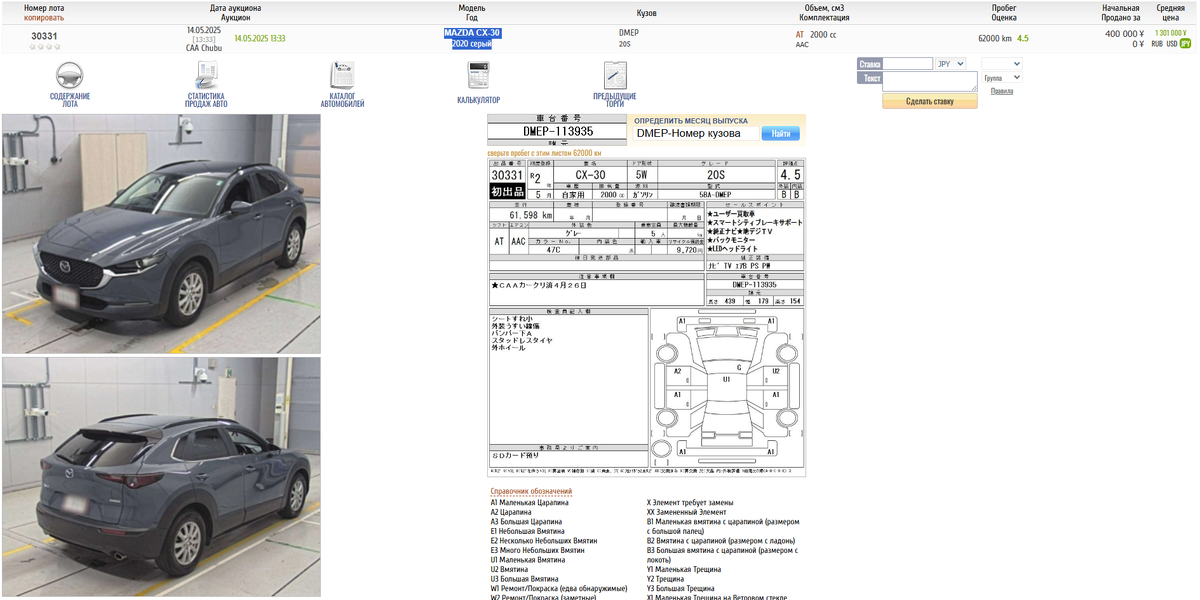The height and width of the screenshot is (600, 1200).
Task: Click the 'Найти' search button
Action: tap(781, 133)
